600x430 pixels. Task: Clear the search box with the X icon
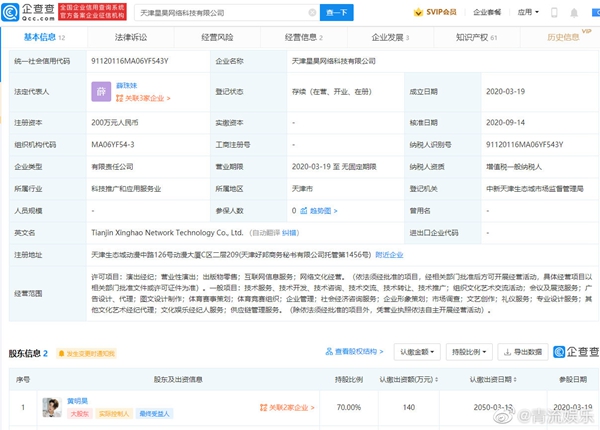click(x=312, y=13)
